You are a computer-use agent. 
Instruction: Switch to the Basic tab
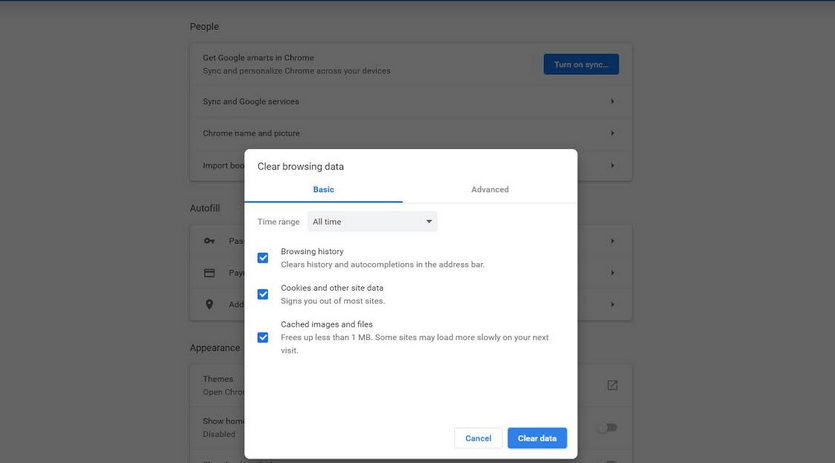pos(323,189)
